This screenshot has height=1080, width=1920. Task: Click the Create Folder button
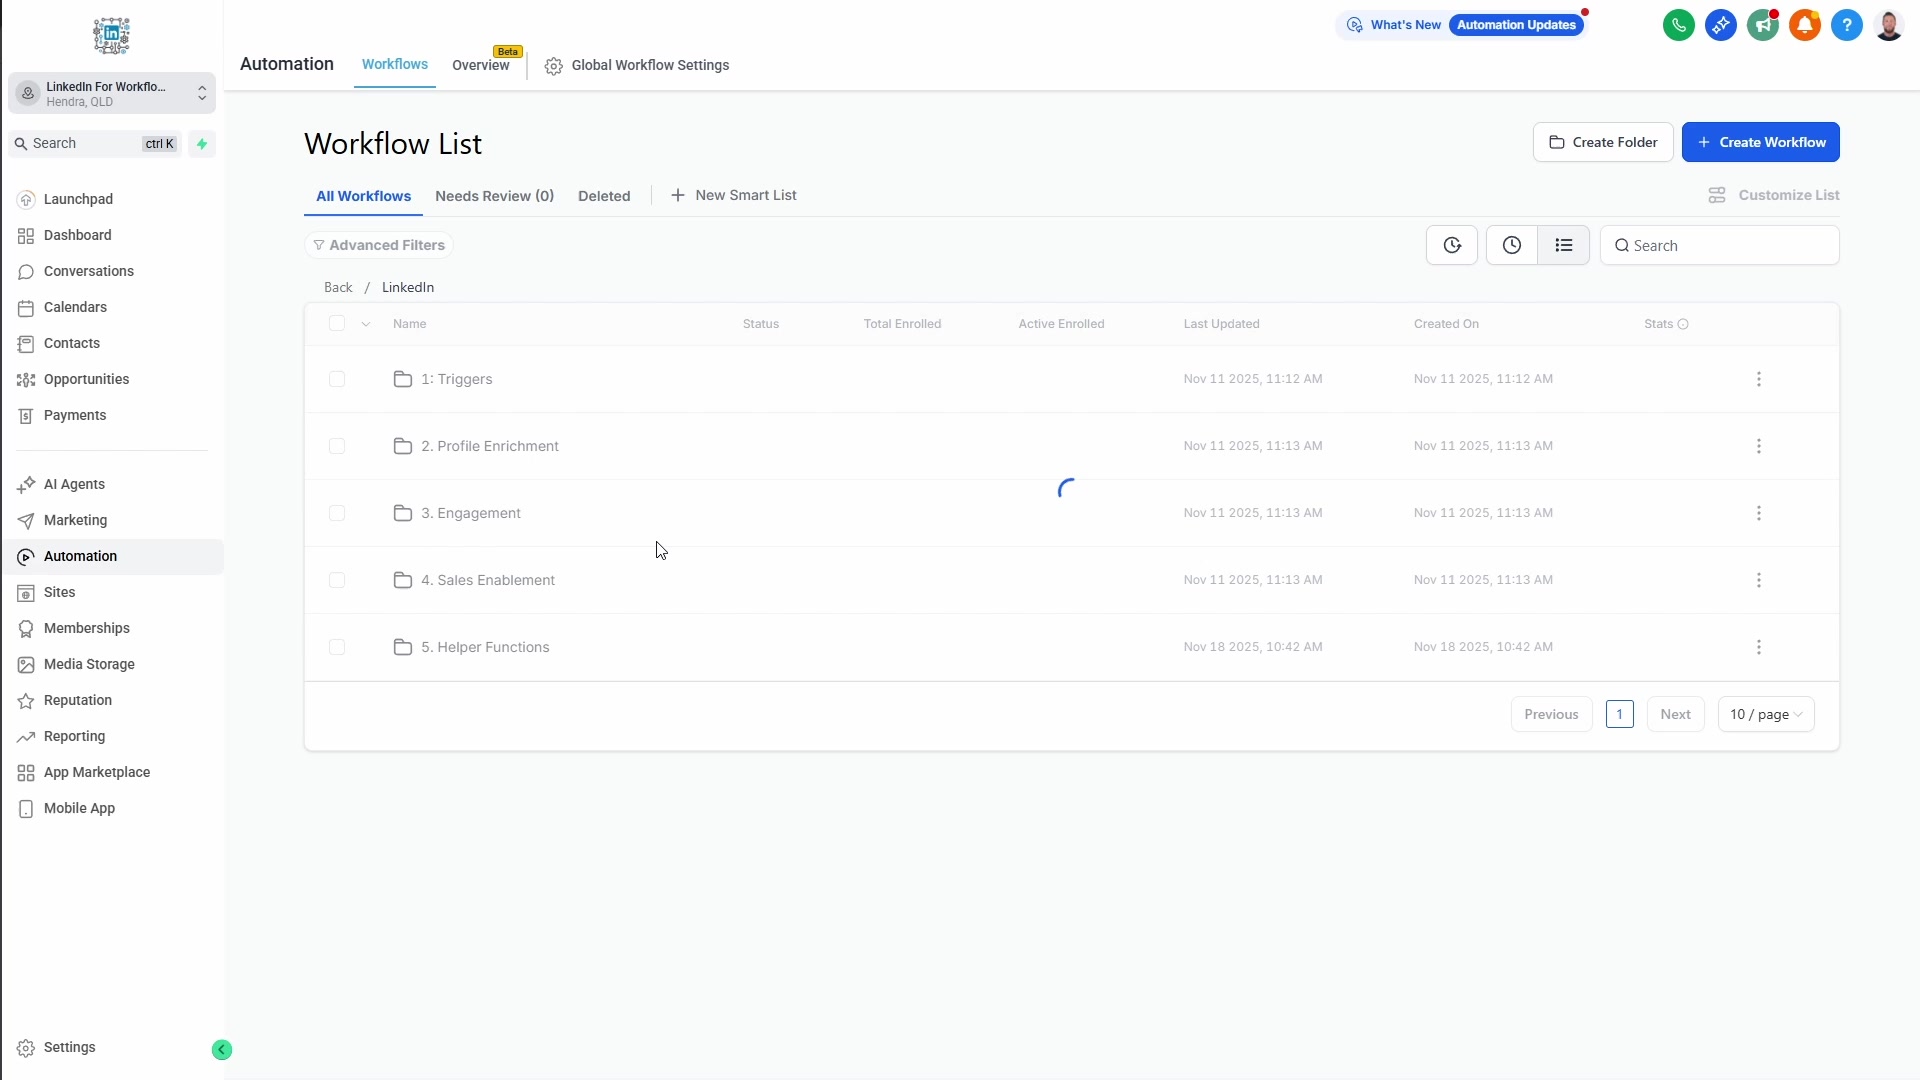point(1602,142)
